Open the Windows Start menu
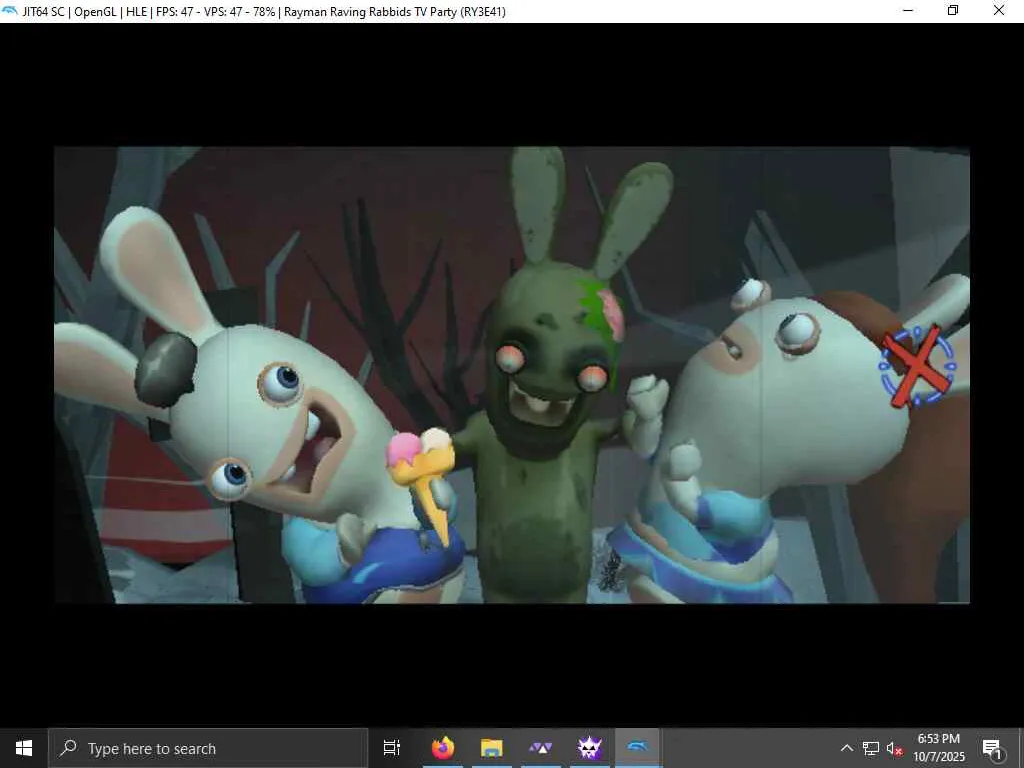Screen dimensions: 1024x768 [24, 748]
